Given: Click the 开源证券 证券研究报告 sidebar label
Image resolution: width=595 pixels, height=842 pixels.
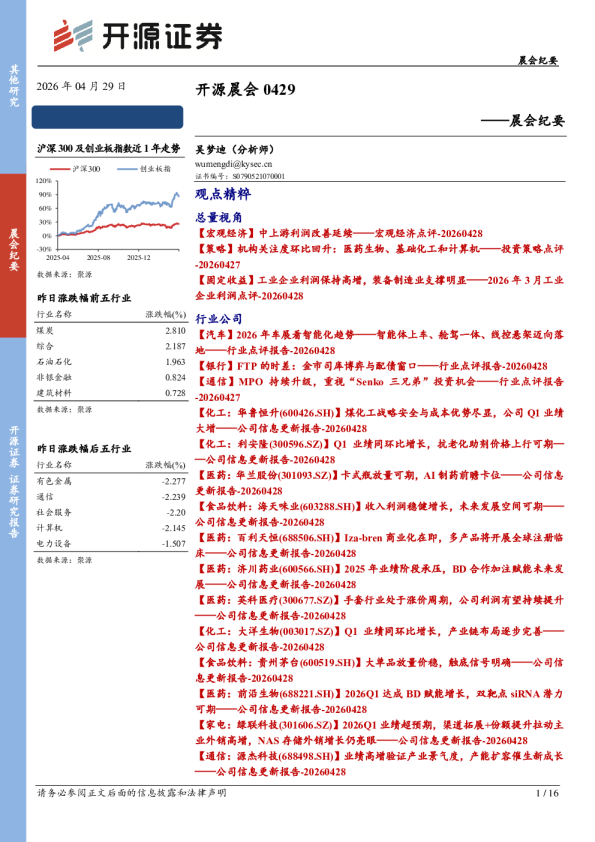Looking at the screenshot, I should [13, 482].
